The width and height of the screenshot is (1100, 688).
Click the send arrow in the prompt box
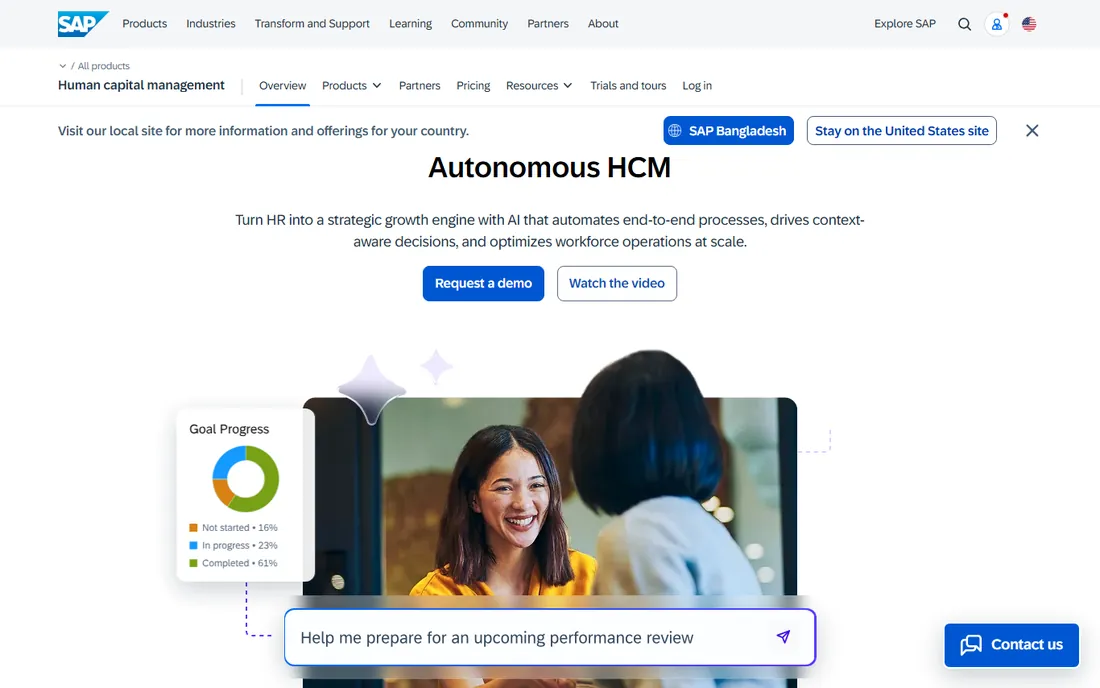[784, 636]
